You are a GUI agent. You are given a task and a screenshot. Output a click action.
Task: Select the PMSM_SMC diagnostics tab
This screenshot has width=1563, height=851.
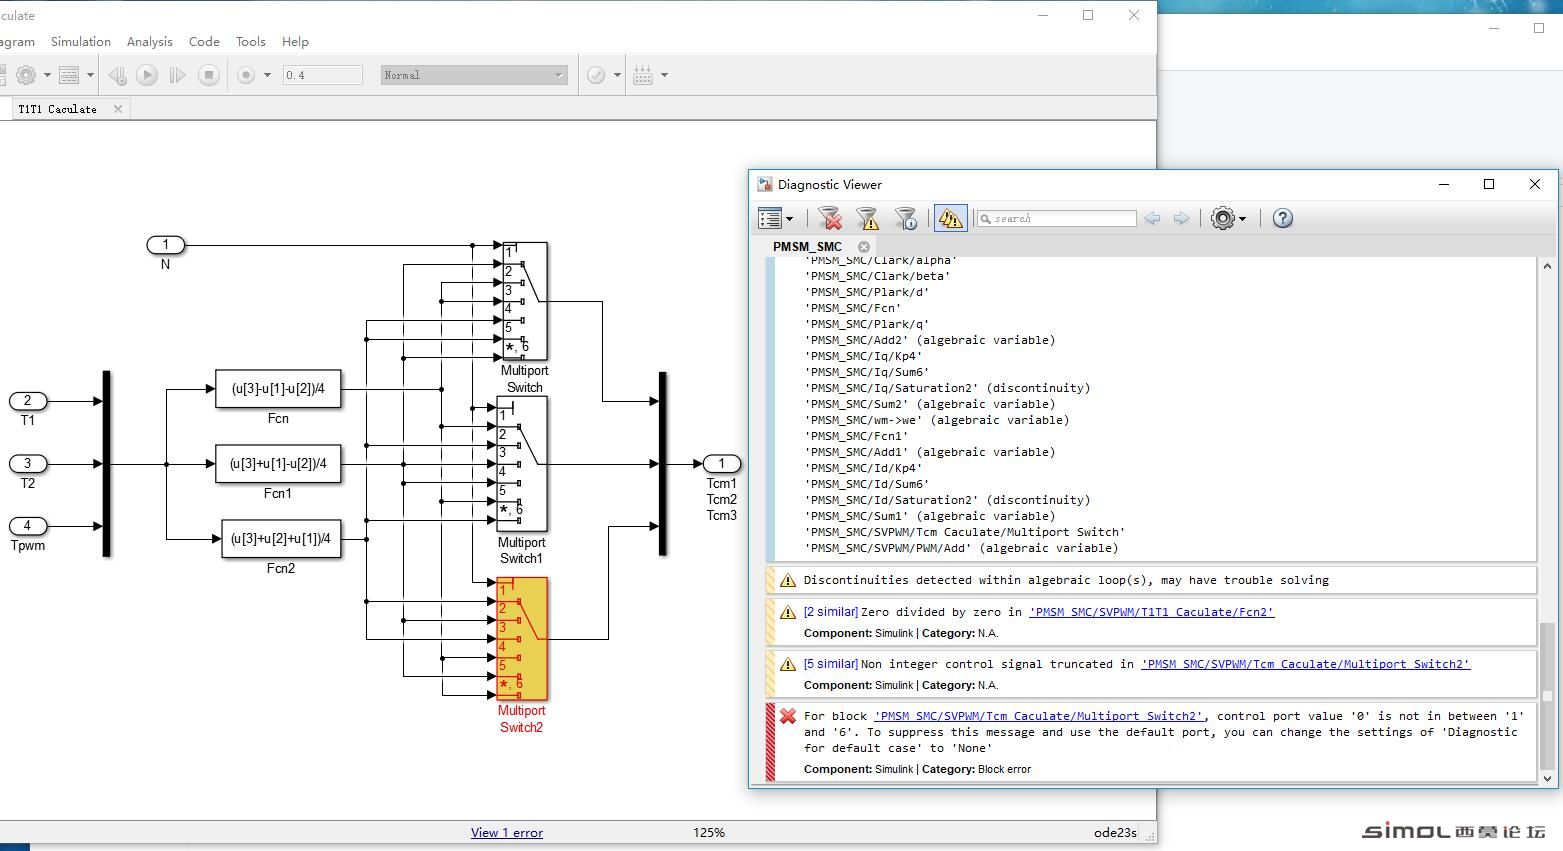coord(807,246)
